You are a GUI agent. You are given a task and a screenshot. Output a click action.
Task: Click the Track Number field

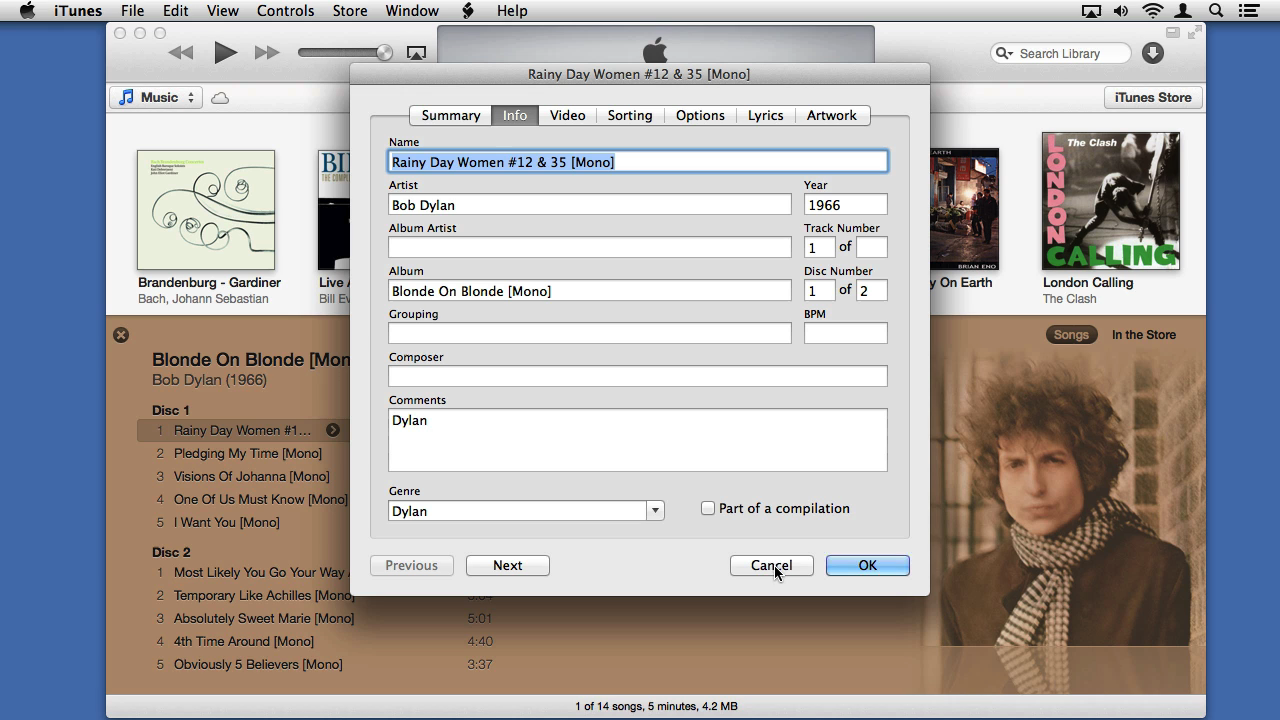(x=820, y=247)
